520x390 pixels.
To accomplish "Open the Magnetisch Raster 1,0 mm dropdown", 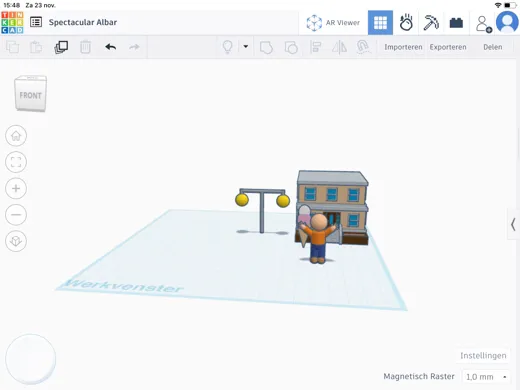I will click(486, 377).
